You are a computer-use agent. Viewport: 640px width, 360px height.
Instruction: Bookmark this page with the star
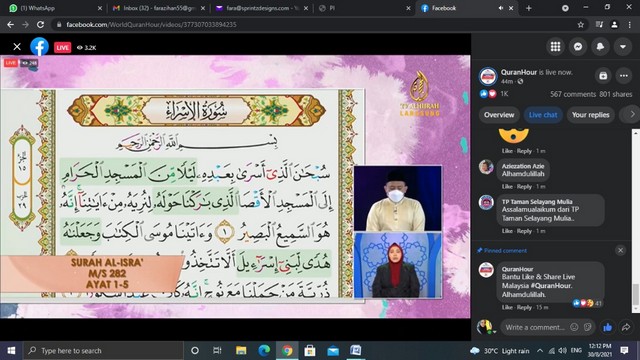tap(580, 24)
